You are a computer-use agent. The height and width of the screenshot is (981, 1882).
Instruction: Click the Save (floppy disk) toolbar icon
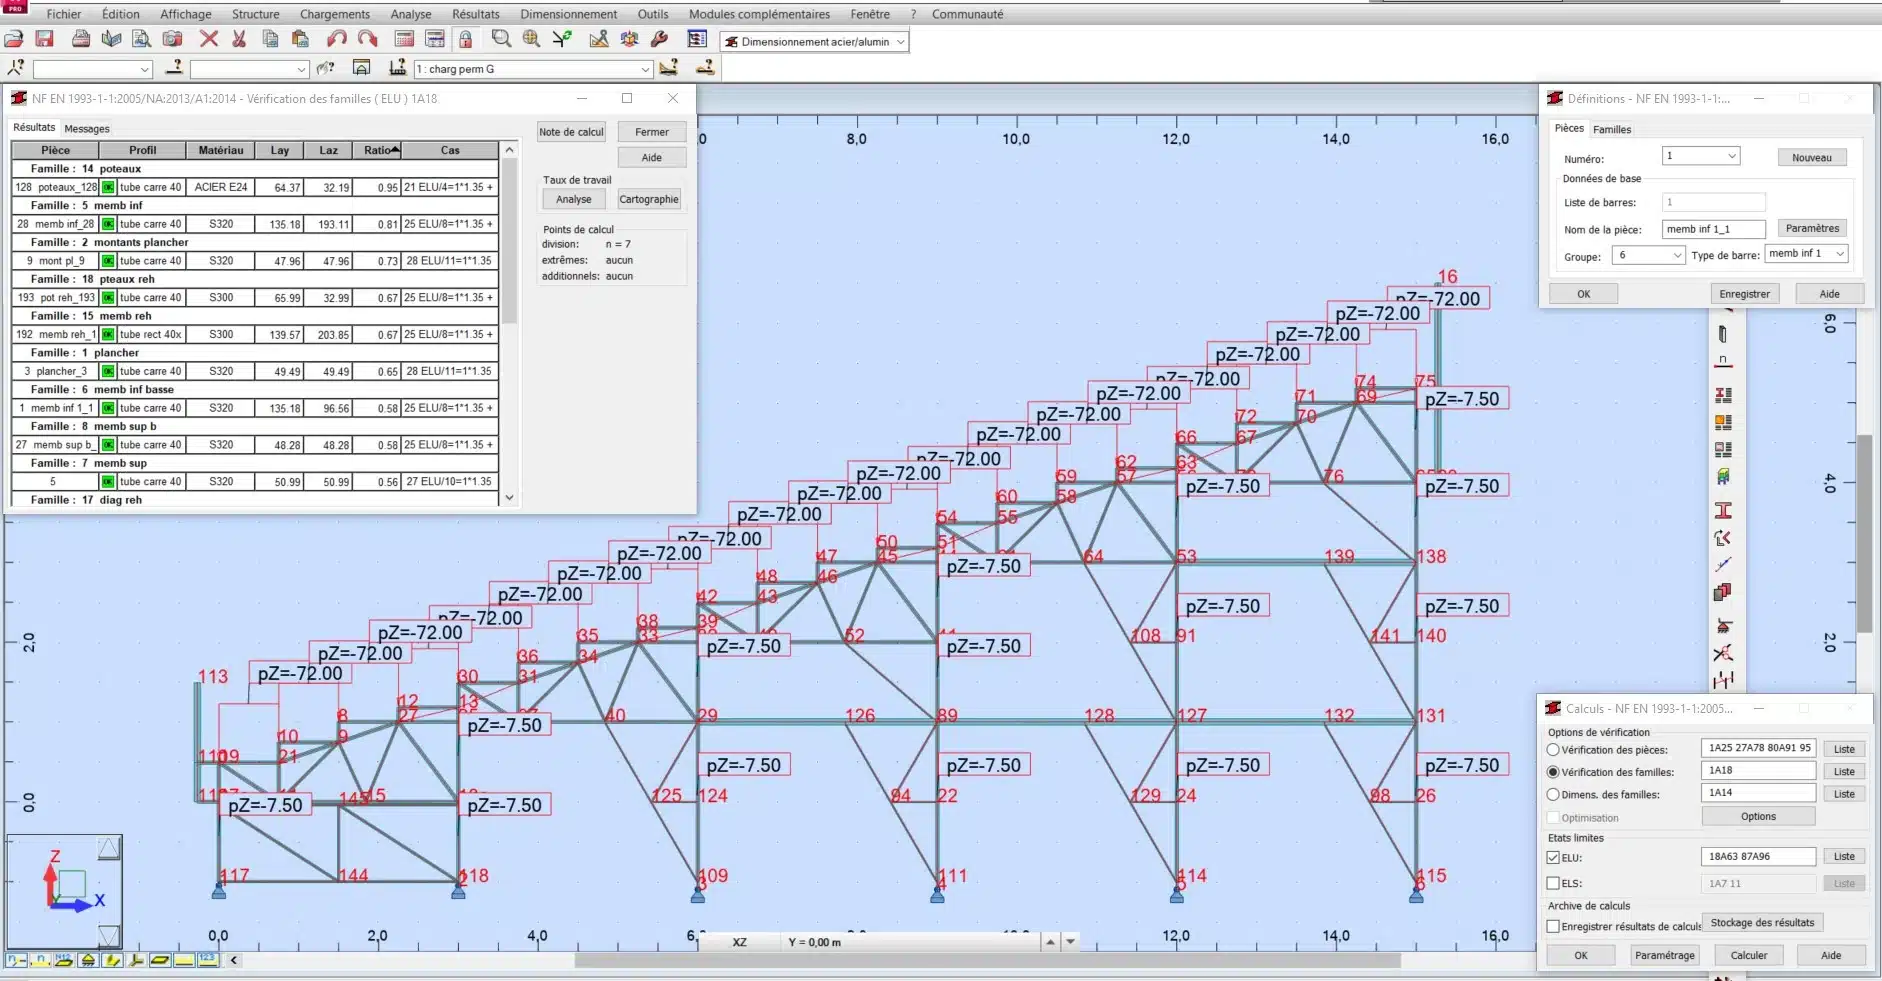click(x=44, y=39)
